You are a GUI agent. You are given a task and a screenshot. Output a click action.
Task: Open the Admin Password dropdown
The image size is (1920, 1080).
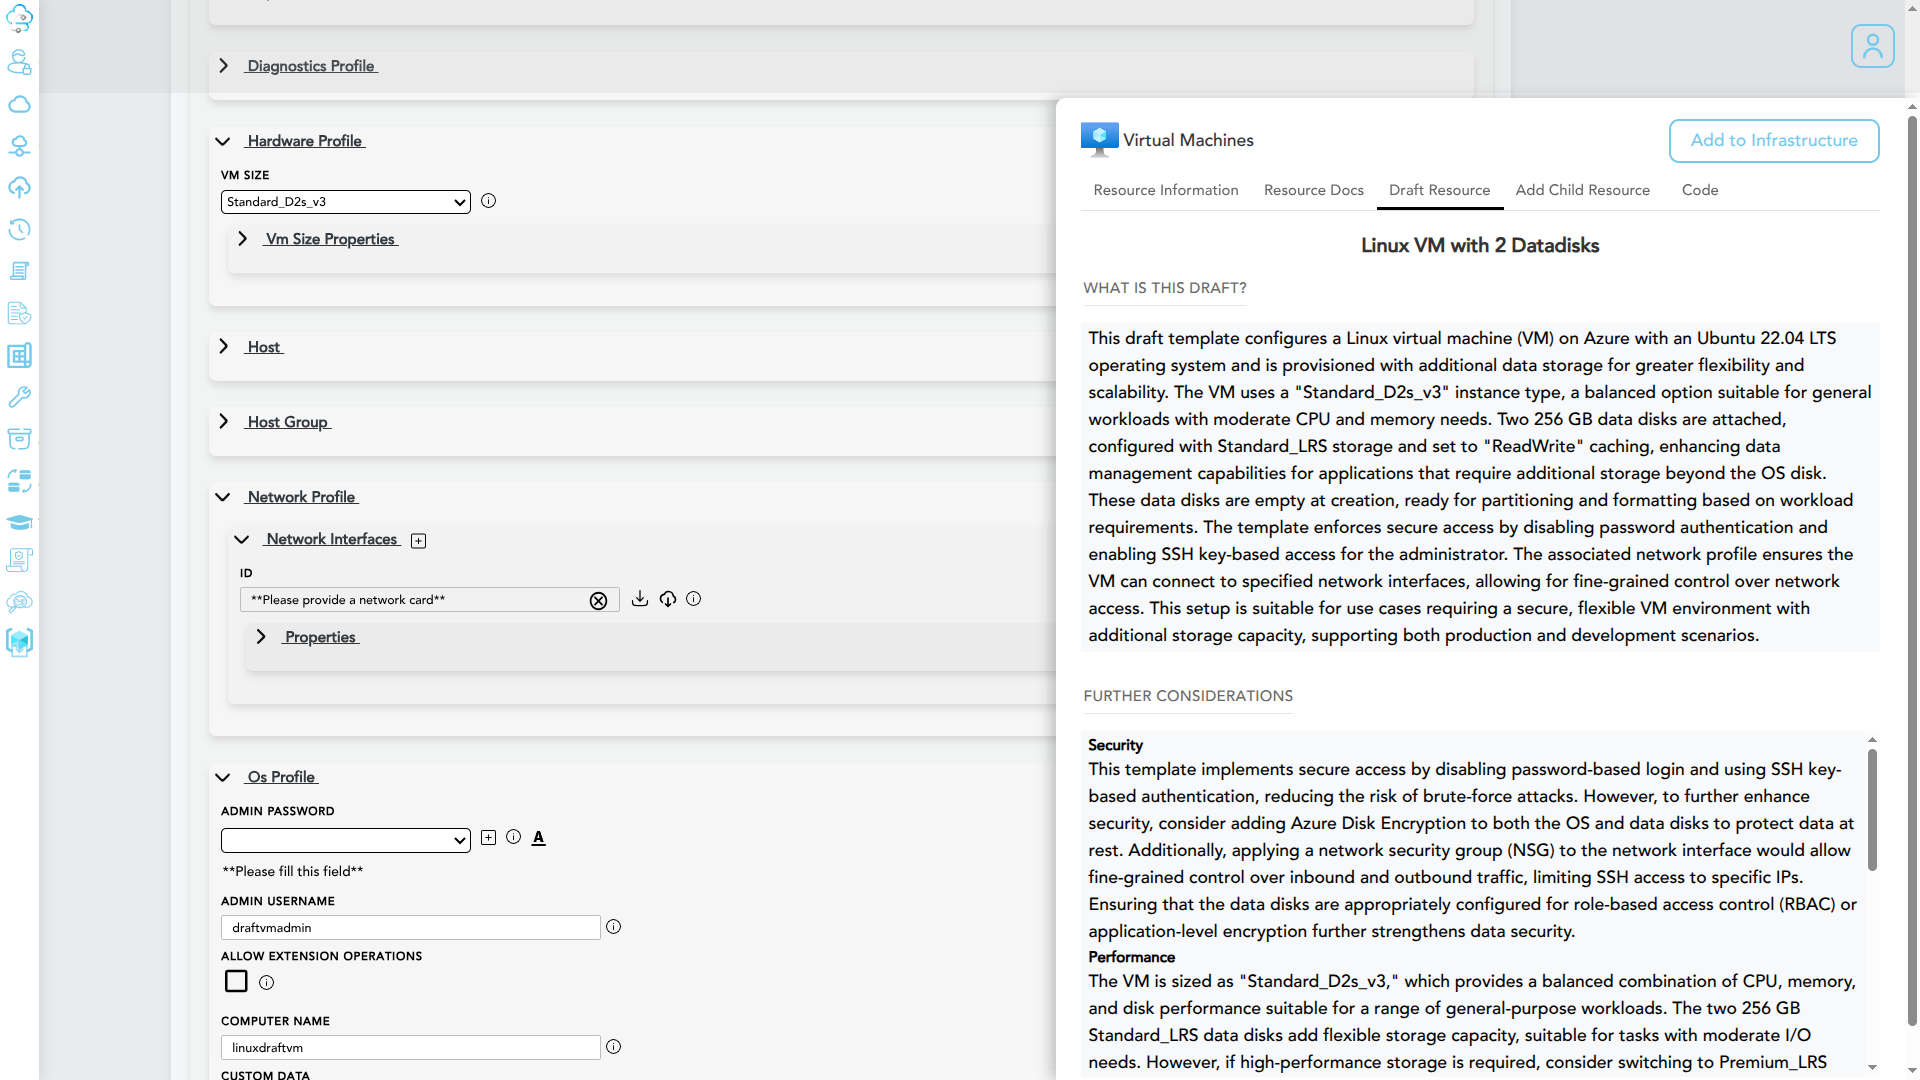click(345, 840)
